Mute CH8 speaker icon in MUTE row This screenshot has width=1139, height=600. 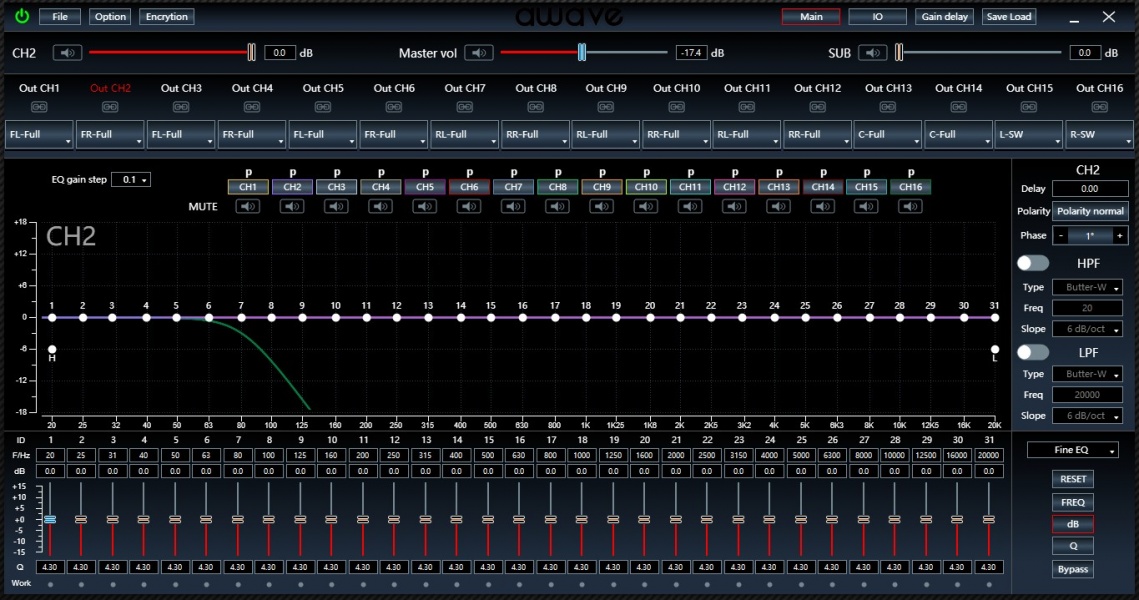[x=558, y=206]
